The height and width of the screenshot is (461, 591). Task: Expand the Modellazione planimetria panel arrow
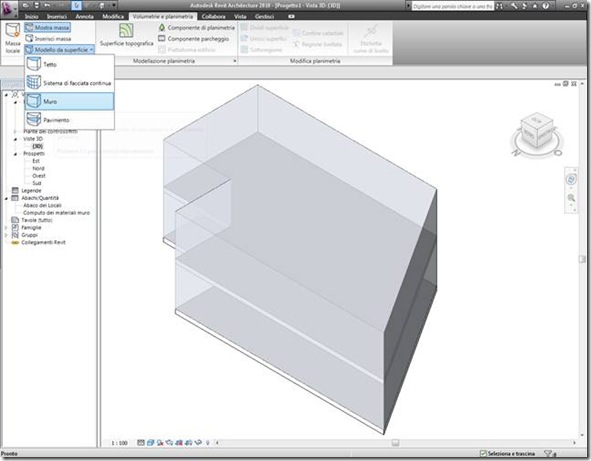click(235, 61)
